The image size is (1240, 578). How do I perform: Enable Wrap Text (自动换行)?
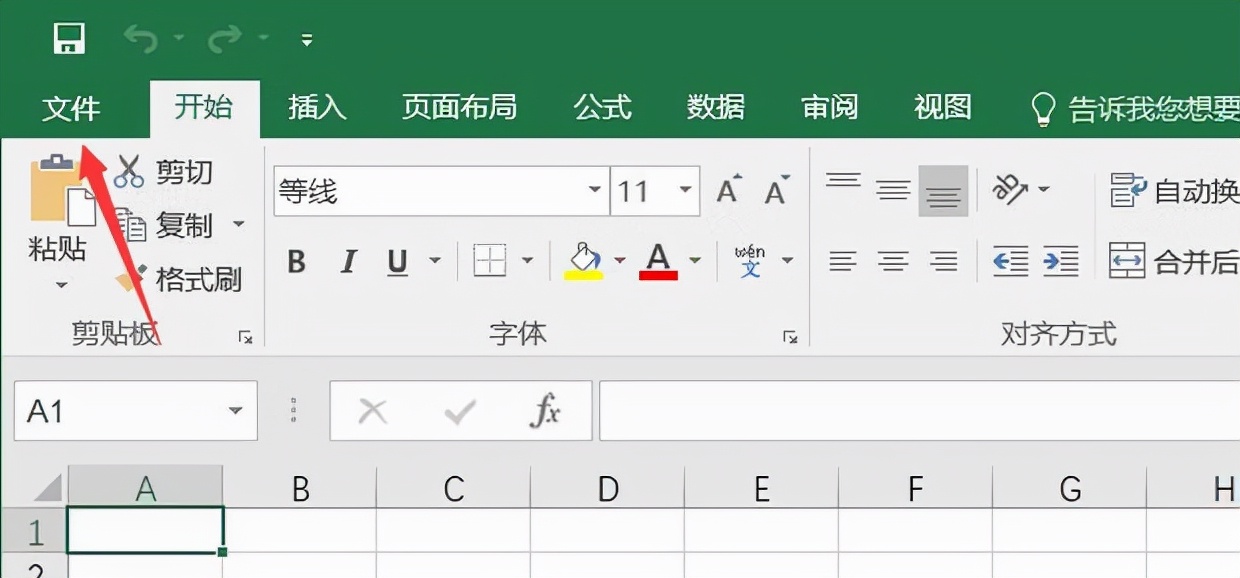tap(1160, 189)
